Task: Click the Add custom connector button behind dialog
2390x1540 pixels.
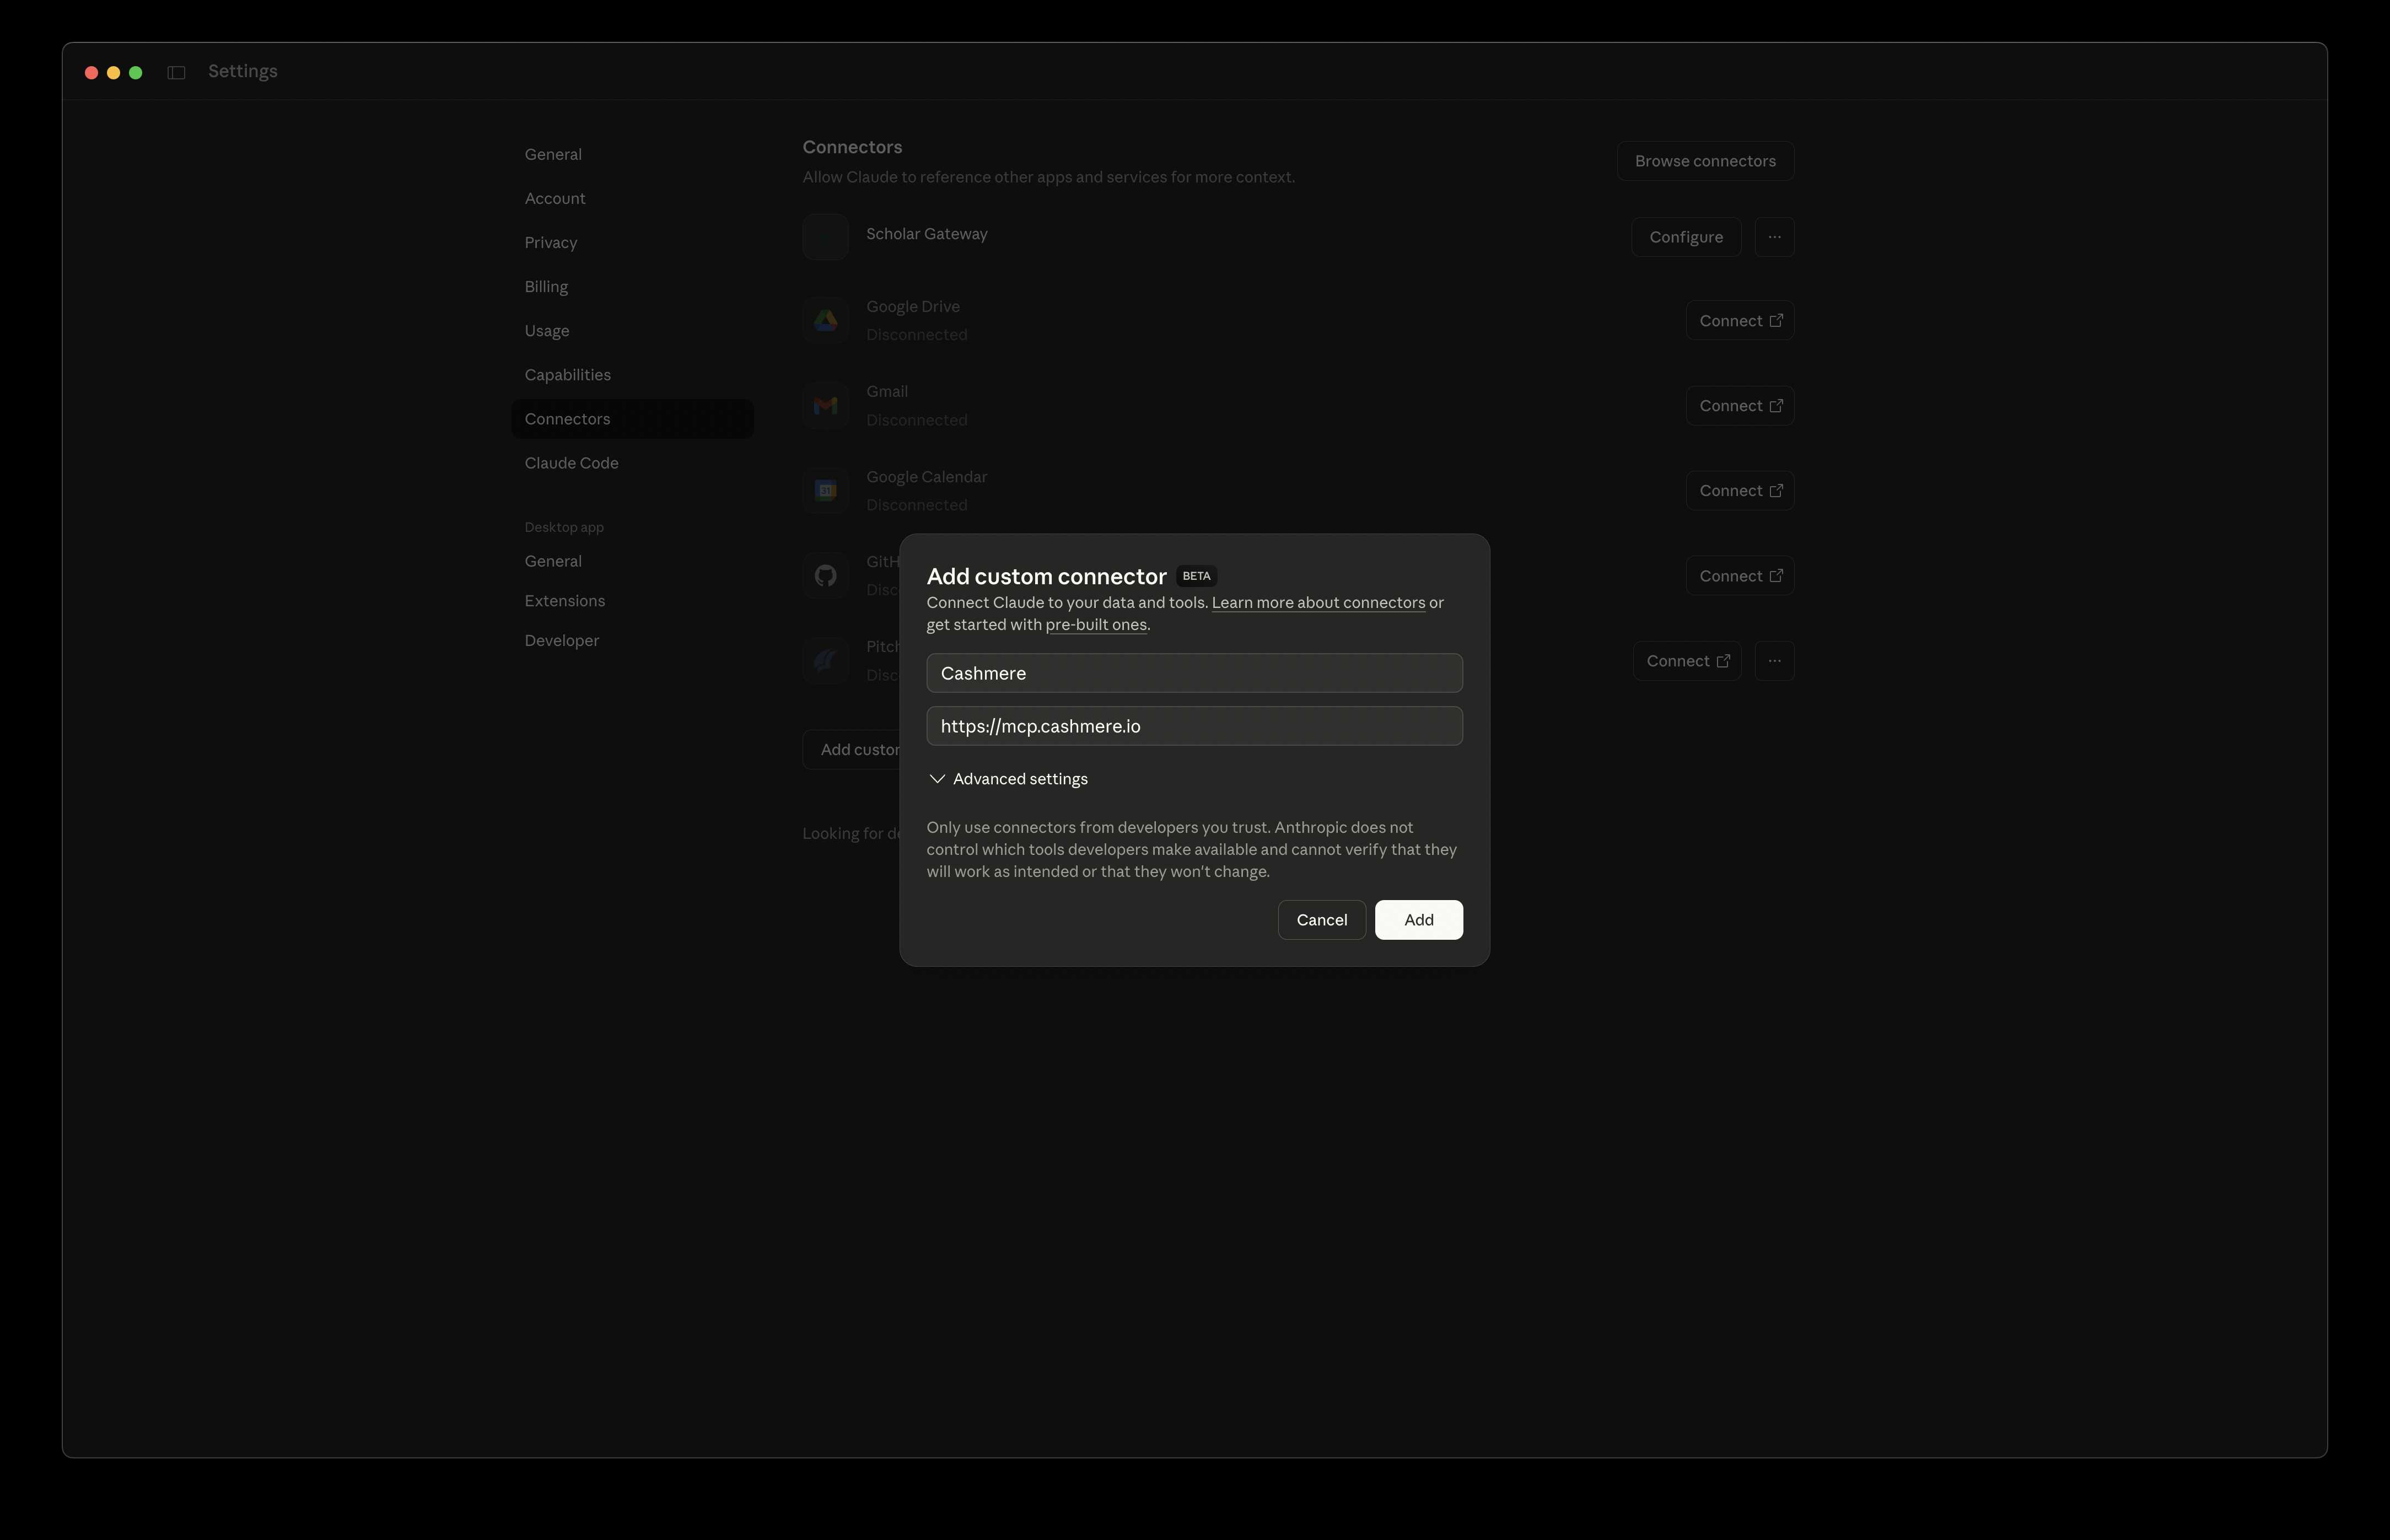Action: pyautogui.click(x=852, y=749)
